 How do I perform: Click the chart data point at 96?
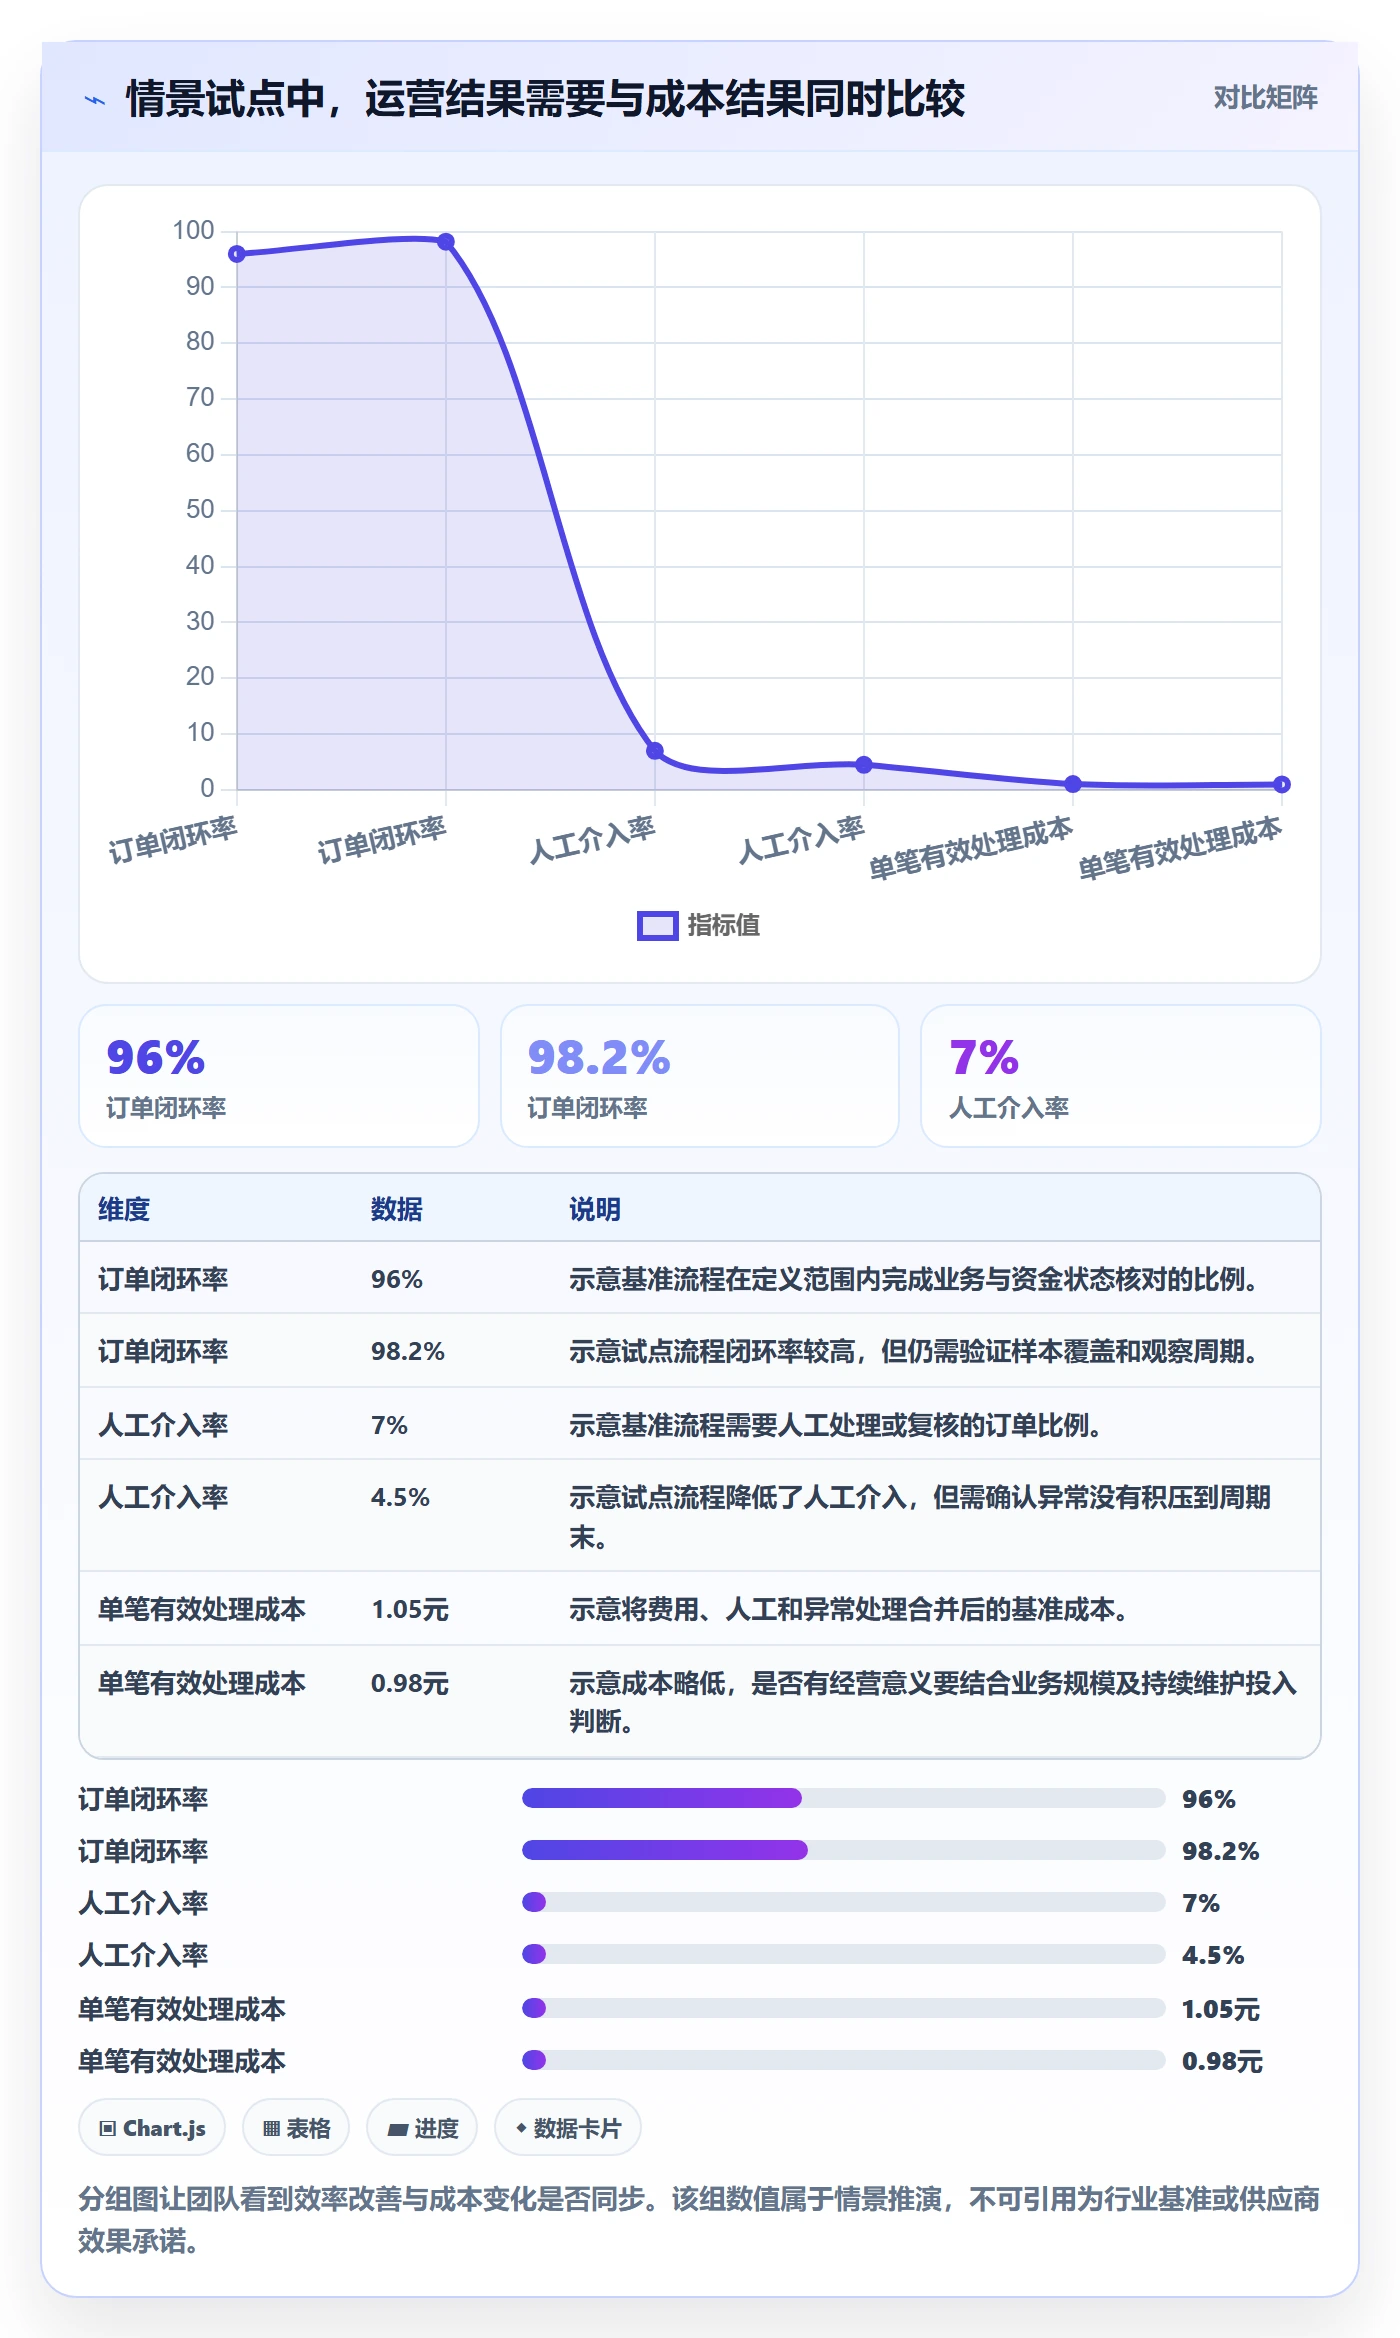click(237, 254)
